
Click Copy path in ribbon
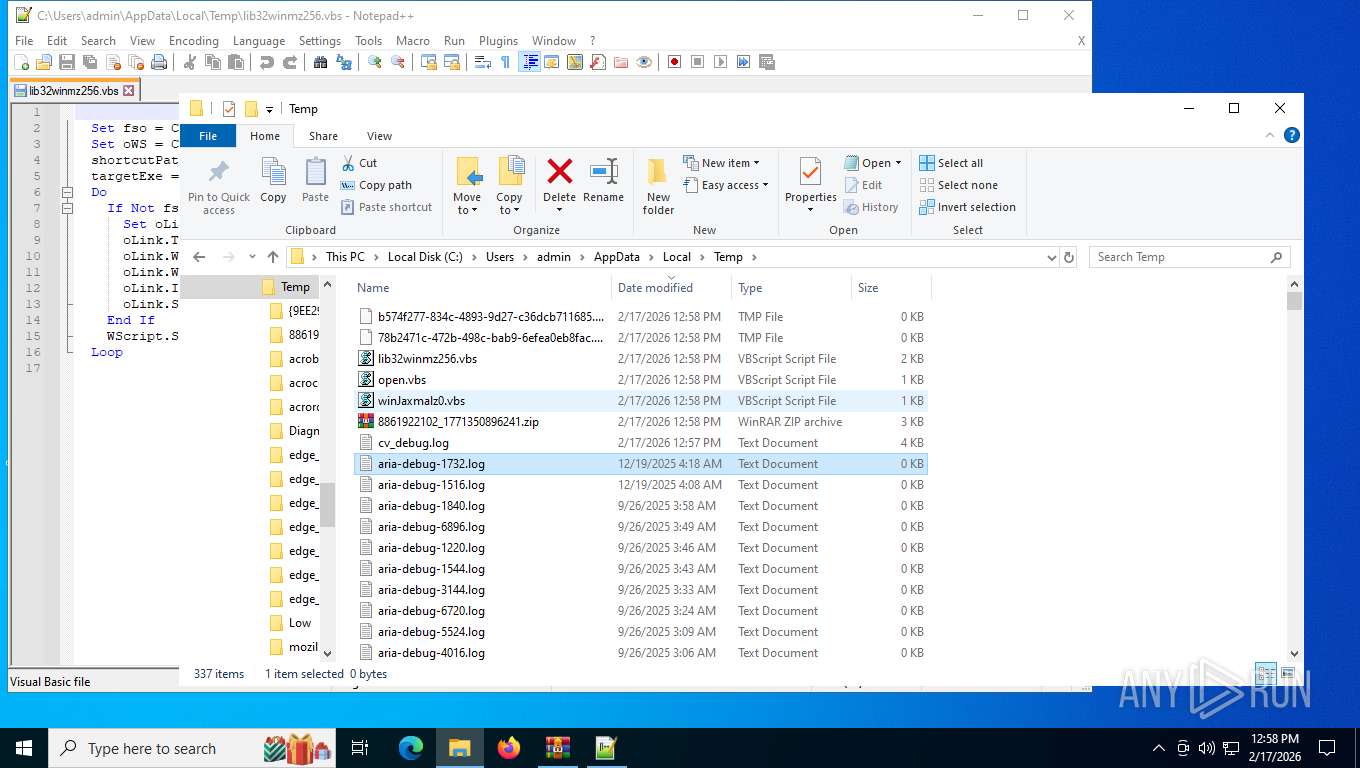tap(376, 185)
